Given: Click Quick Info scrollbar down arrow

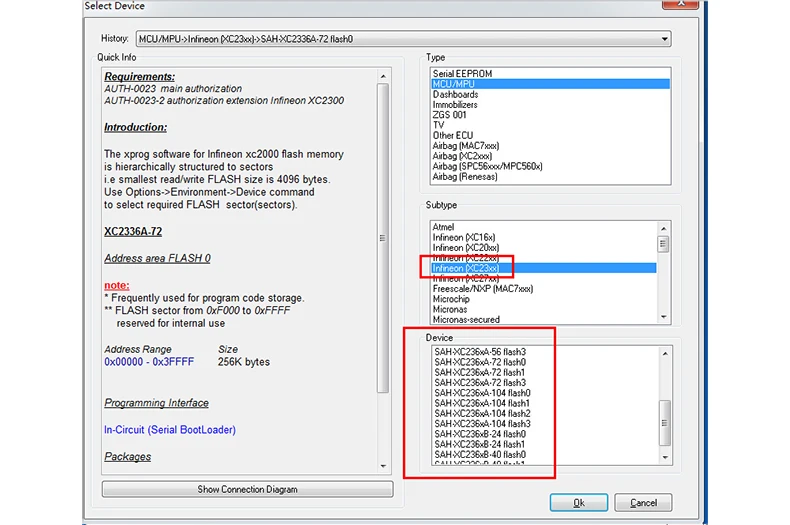Looking at the screenshot, I should pyautogui.click(x=383, y=466).
